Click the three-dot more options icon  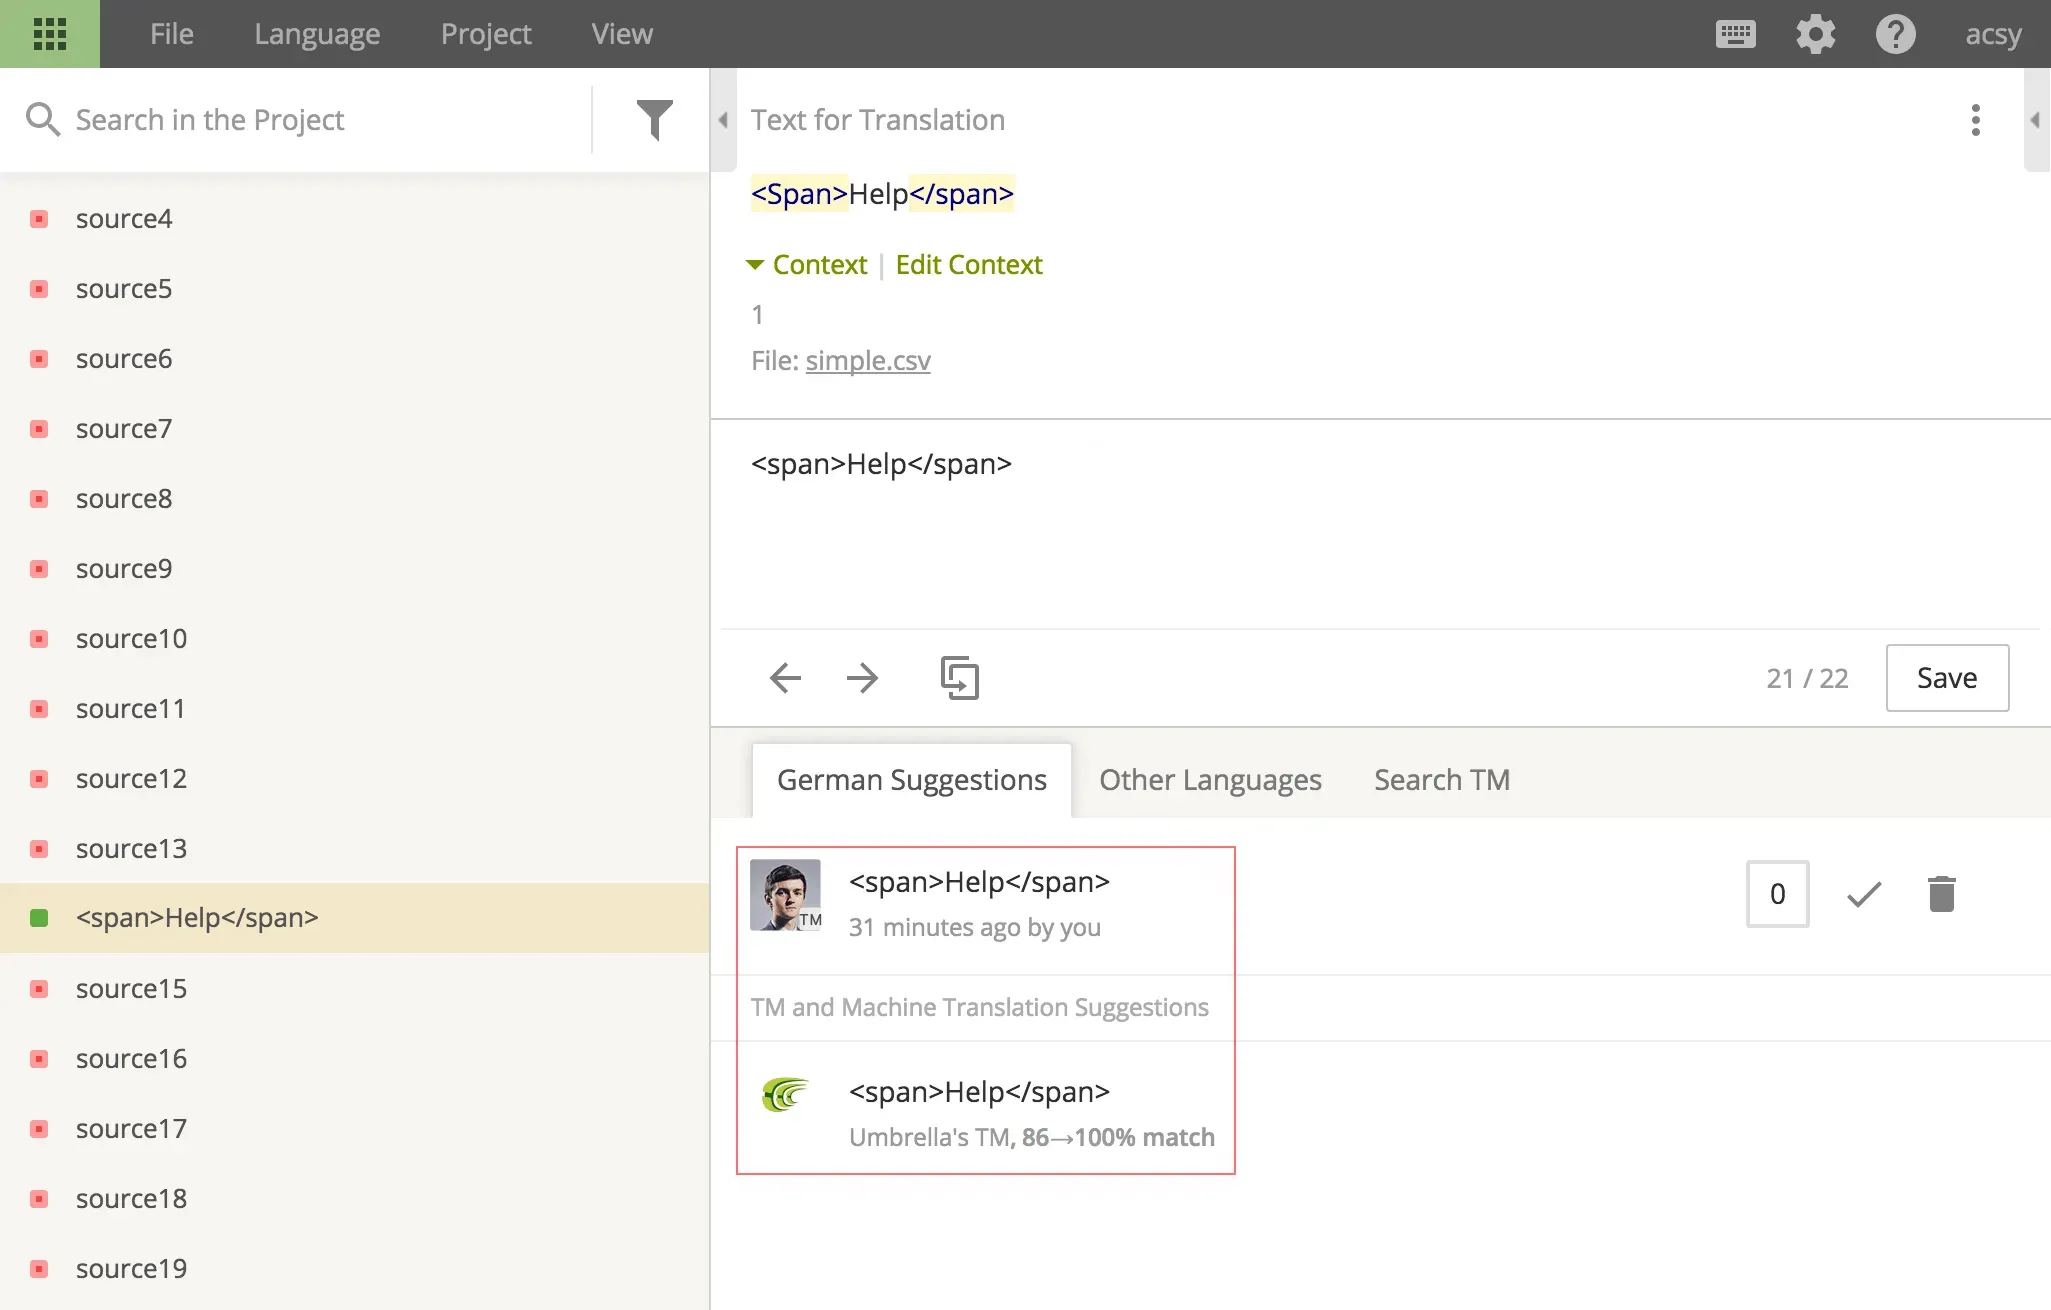tap(1976, 120)
